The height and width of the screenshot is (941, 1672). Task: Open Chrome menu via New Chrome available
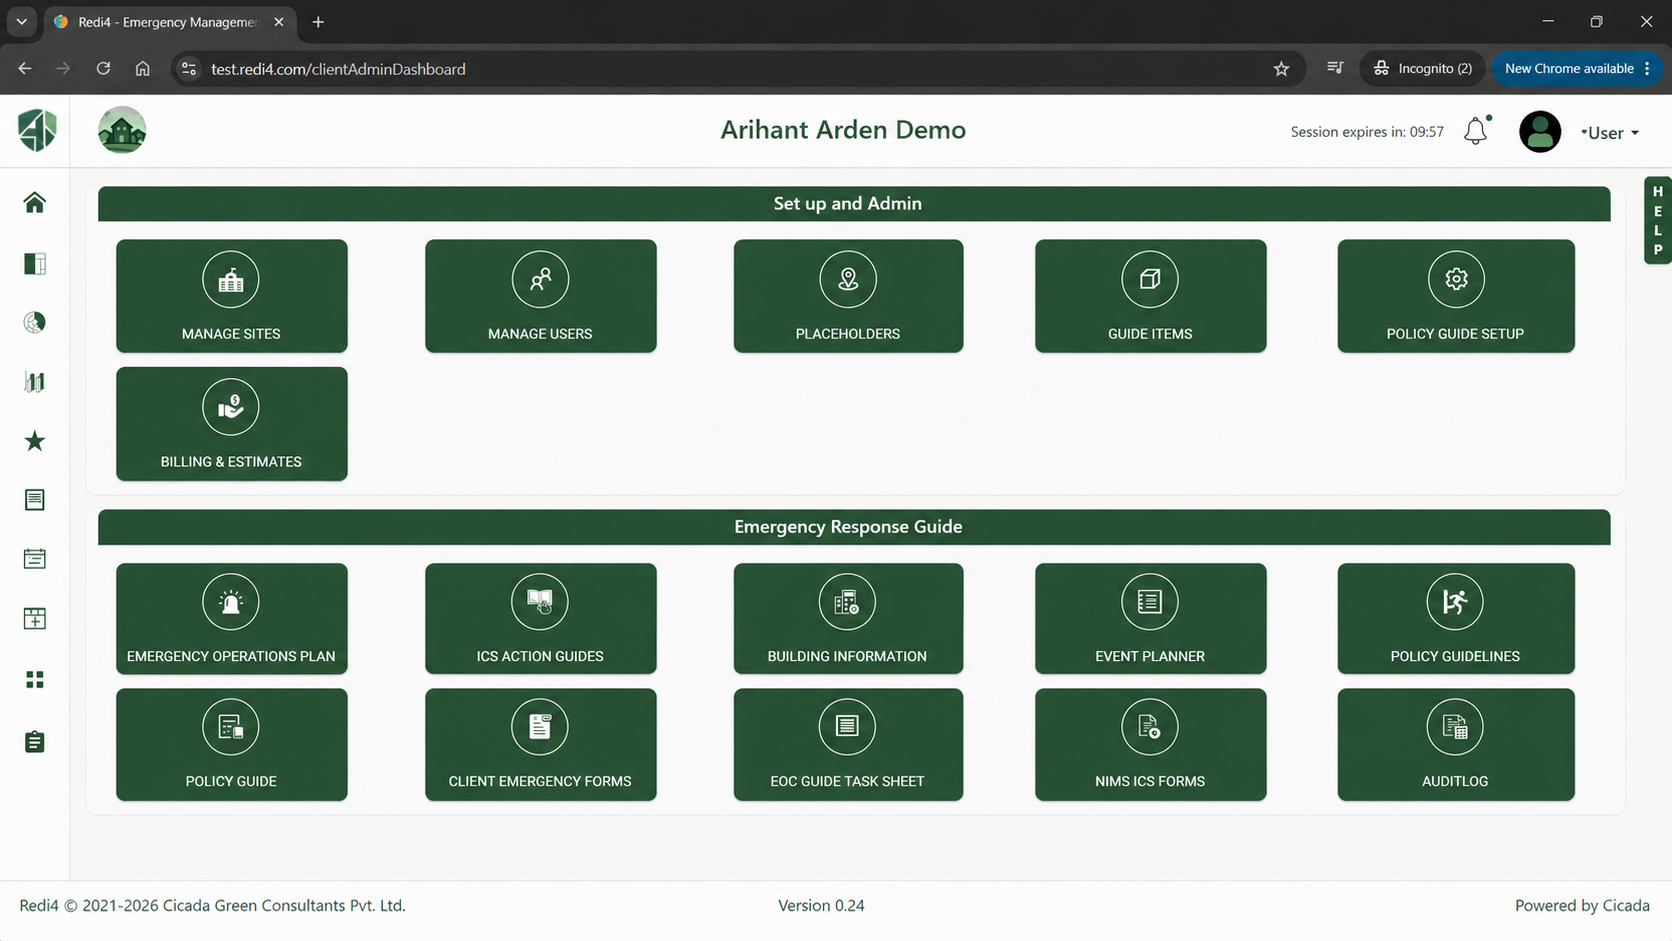coord(1577,69)
